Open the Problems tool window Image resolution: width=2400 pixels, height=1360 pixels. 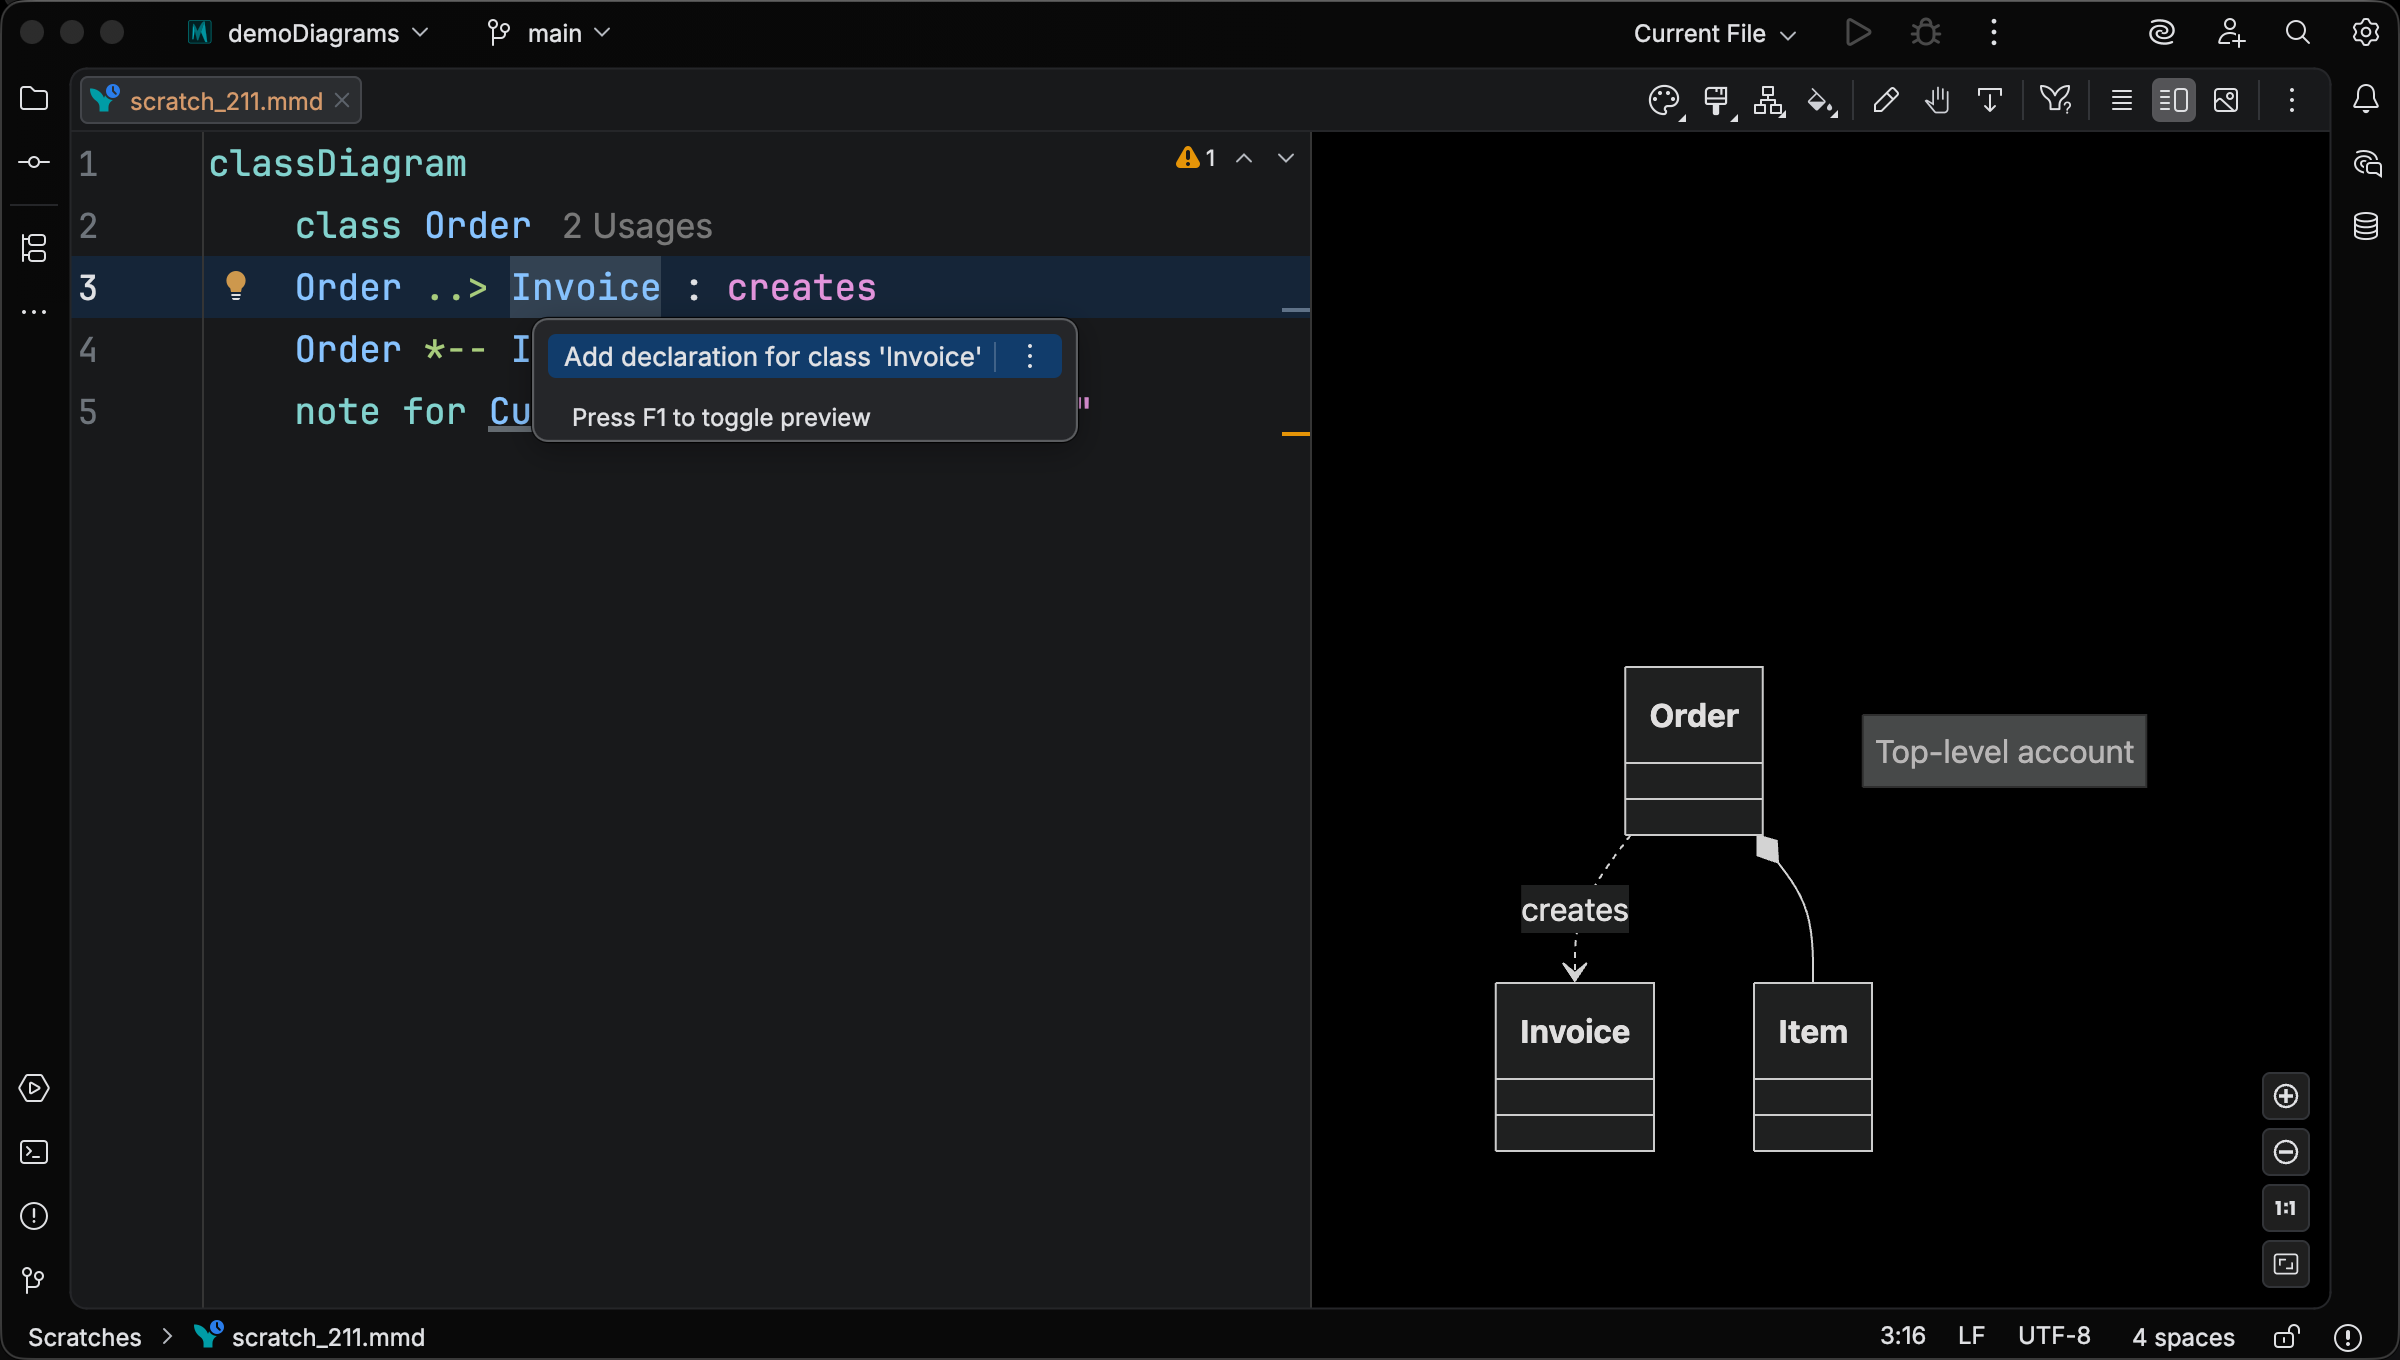pyautogui.click(x=34, y=1216)
